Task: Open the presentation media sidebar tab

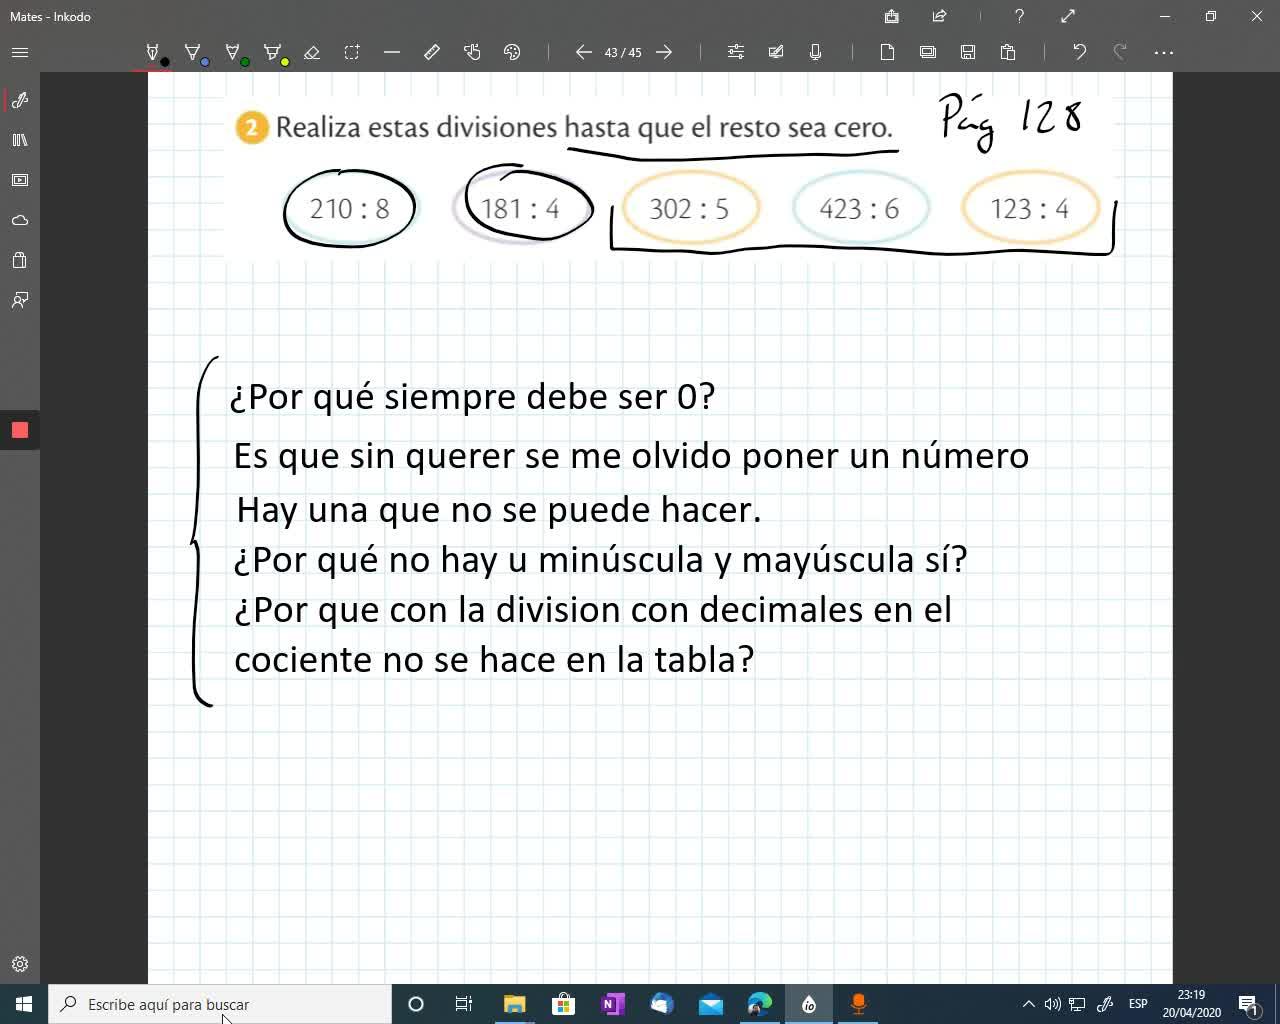Action: 20,180
